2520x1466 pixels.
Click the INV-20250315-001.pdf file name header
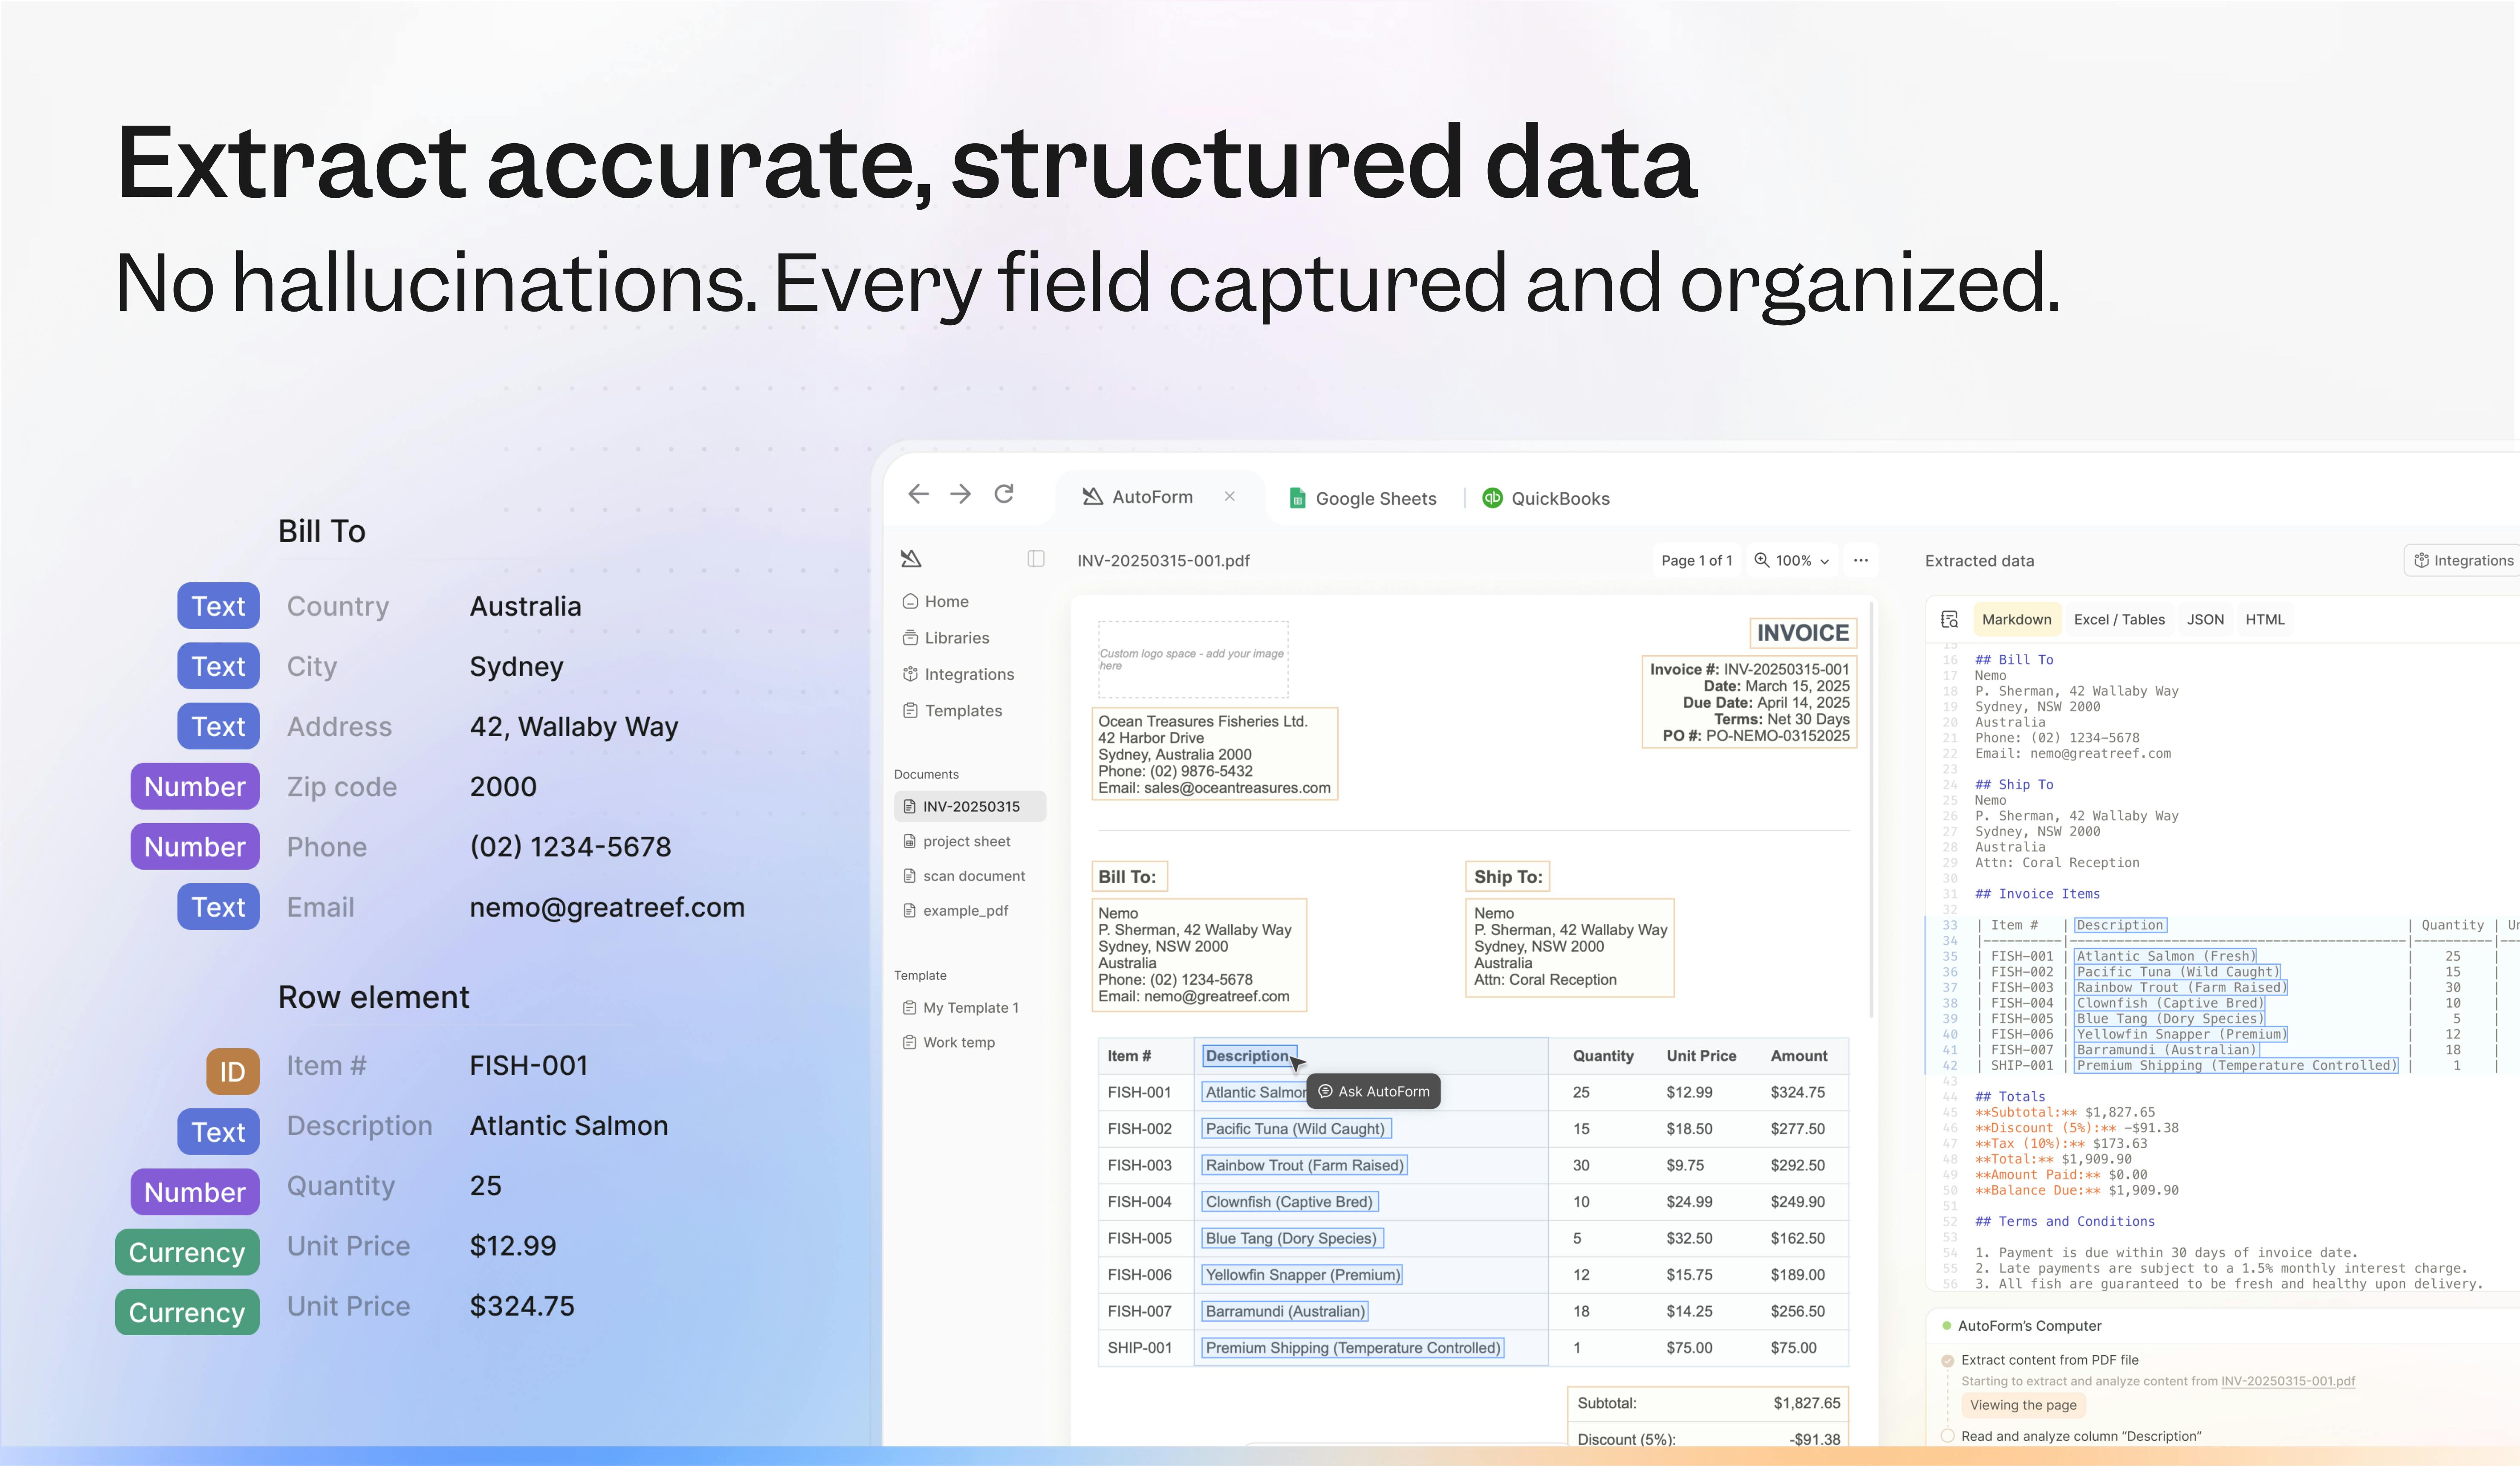1163,561
